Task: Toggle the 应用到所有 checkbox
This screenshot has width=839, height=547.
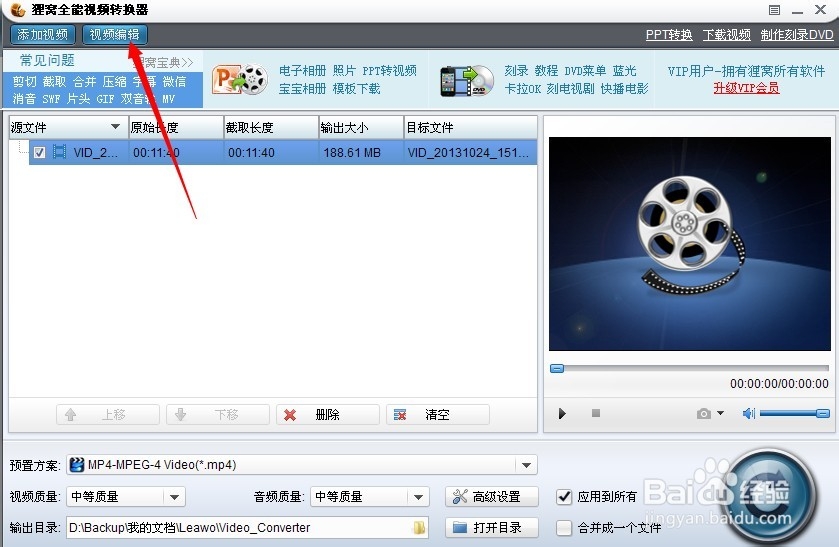Action: 564,497
